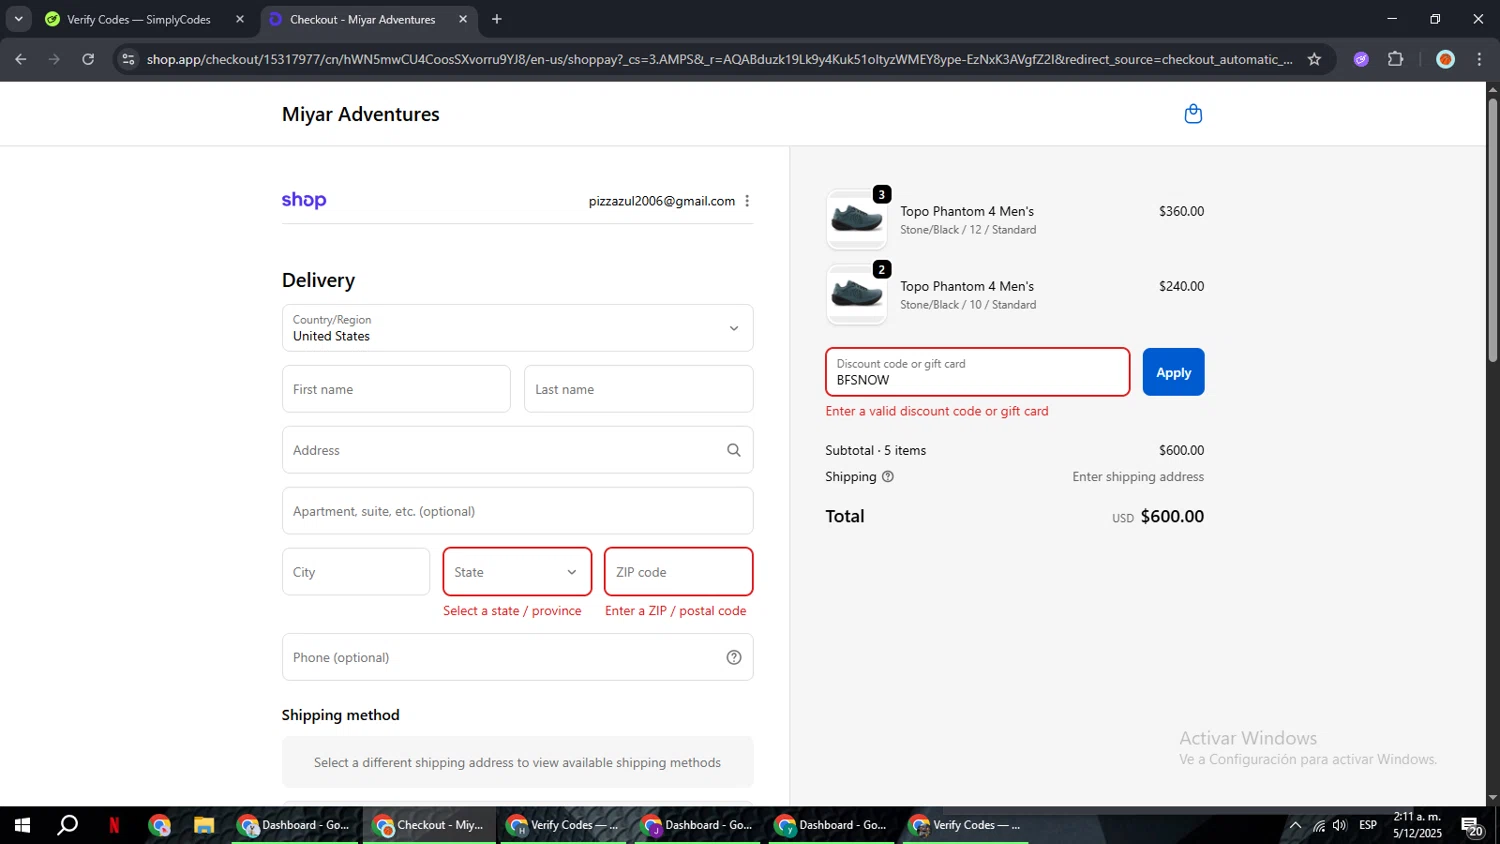Close the Verify Codes tab
Screen dimensions: 1500x844
(240, 19)
